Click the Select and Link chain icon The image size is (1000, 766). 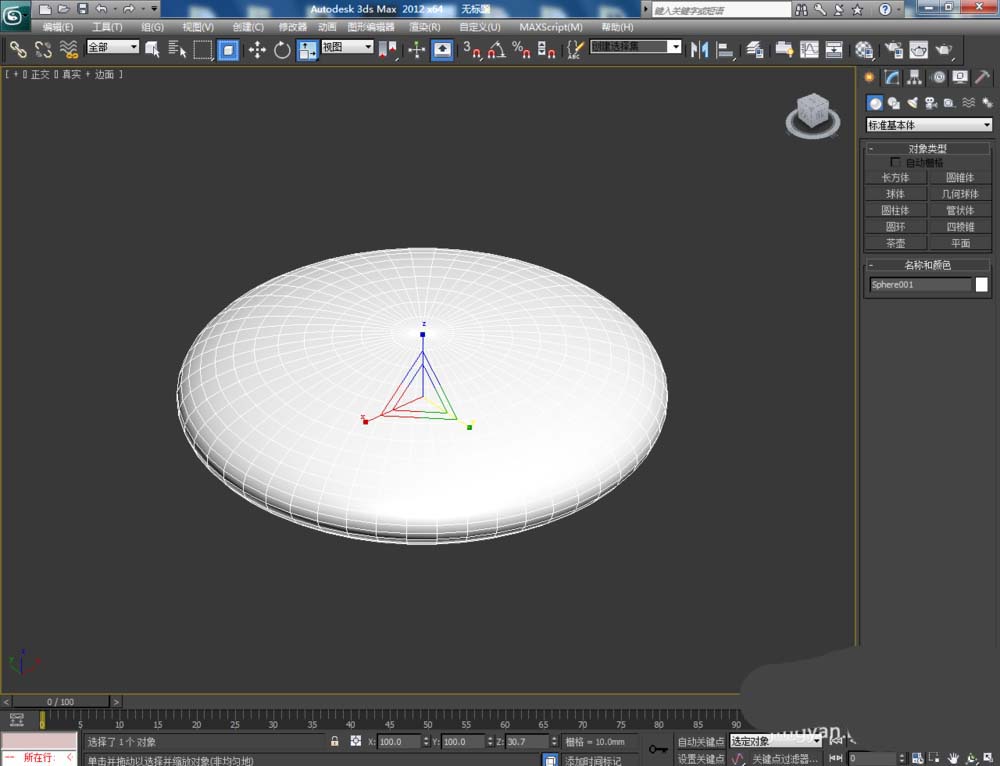tap(18, 49)
